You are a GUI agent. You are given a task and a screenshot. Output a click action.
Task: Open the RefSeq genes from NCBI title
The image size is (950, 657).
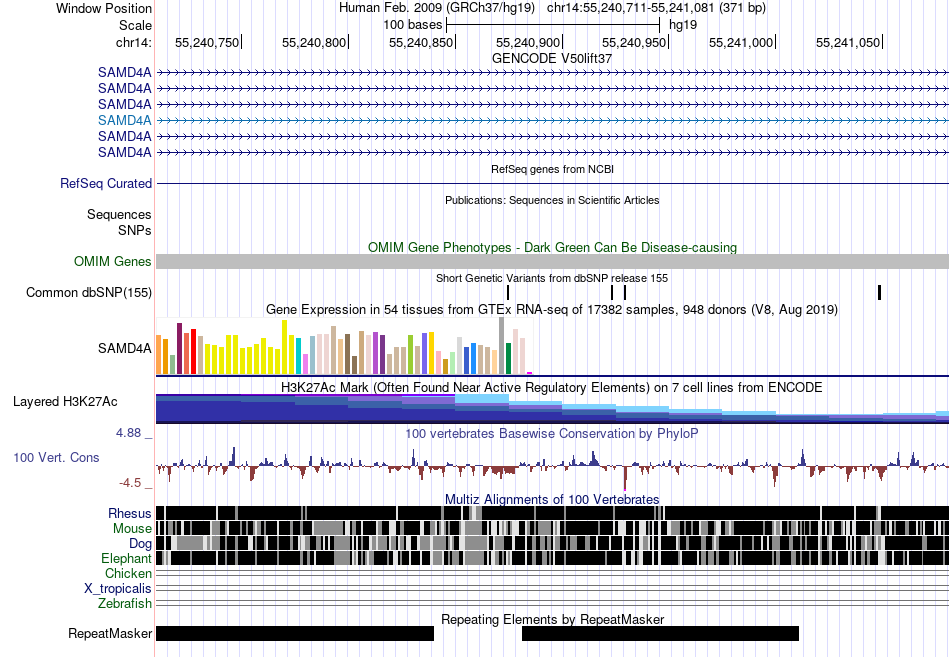tap(552, 169)
